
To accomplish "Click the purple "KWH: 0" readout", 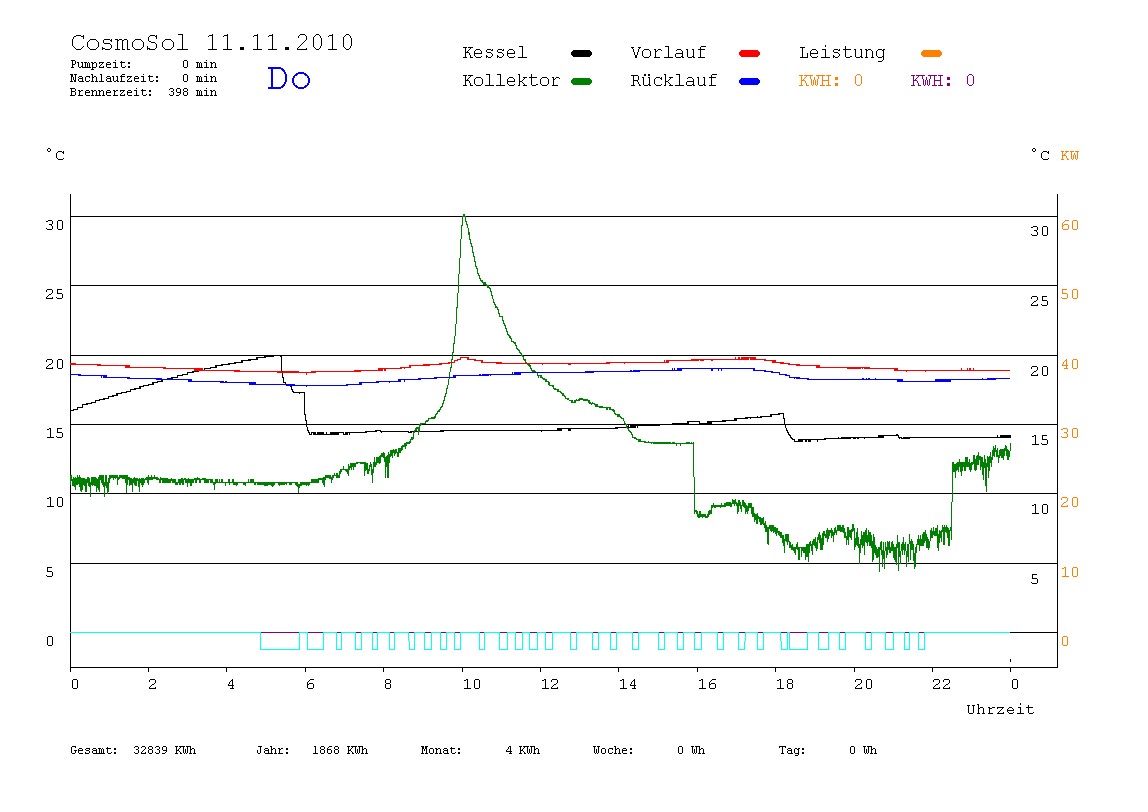I will coord(943,81).
